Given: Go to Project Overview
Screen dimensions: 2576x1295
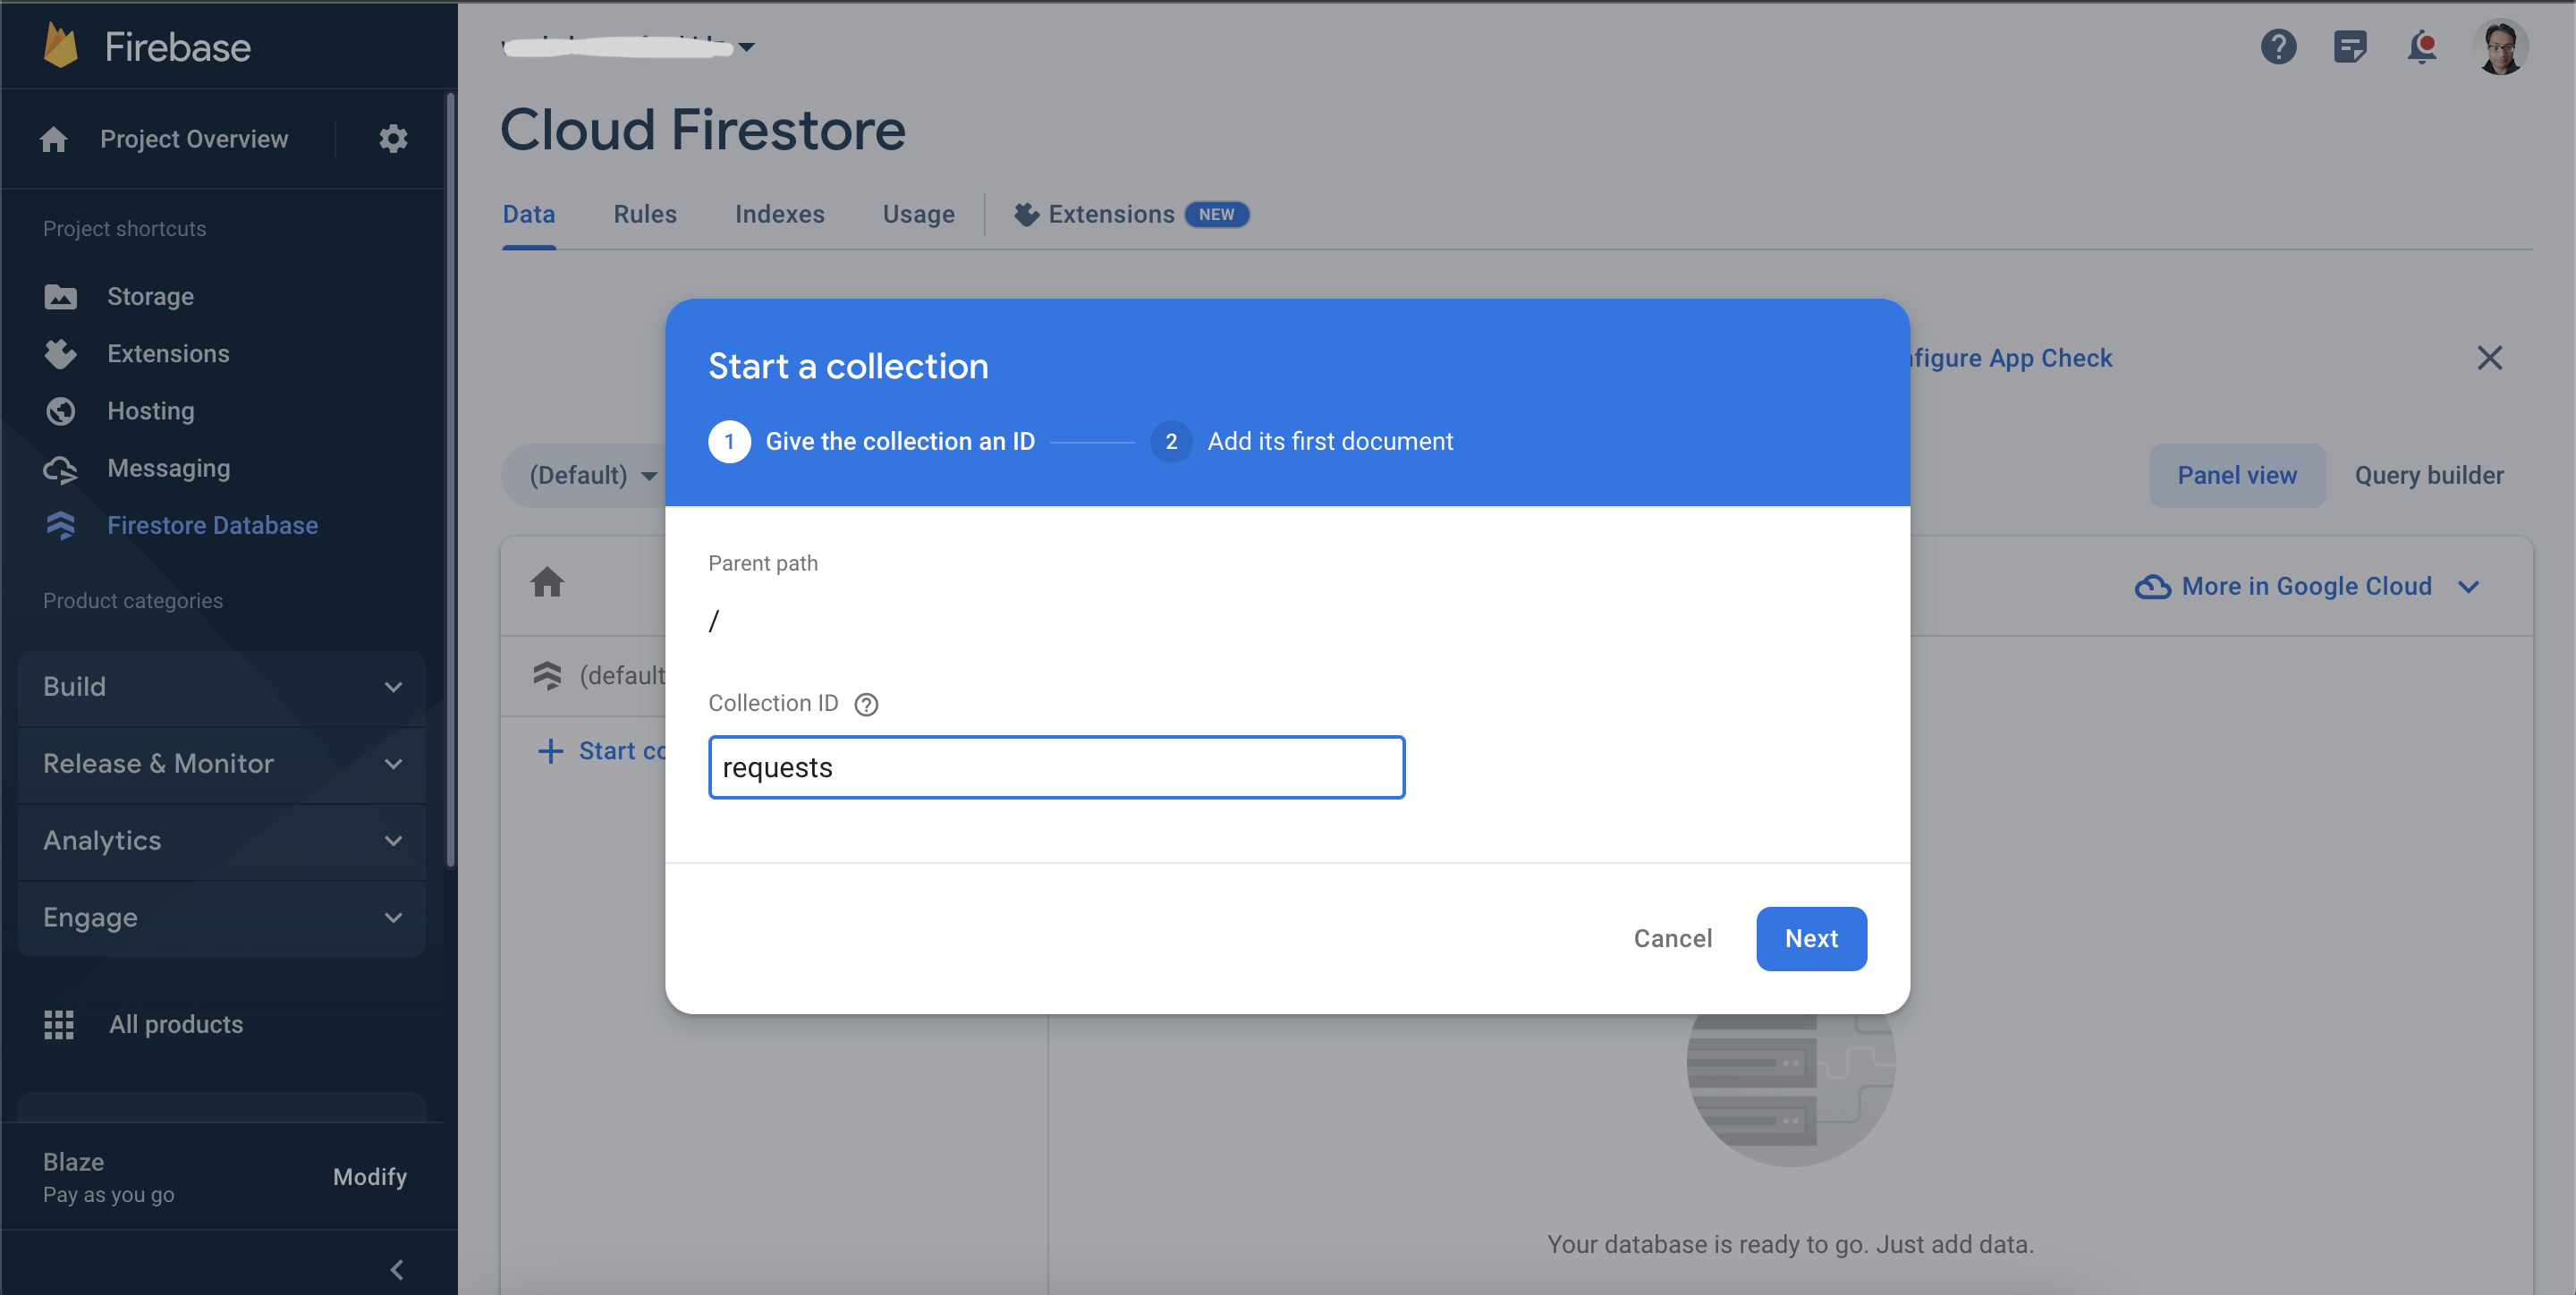Looking at the screenshot, I should [193, 139].
